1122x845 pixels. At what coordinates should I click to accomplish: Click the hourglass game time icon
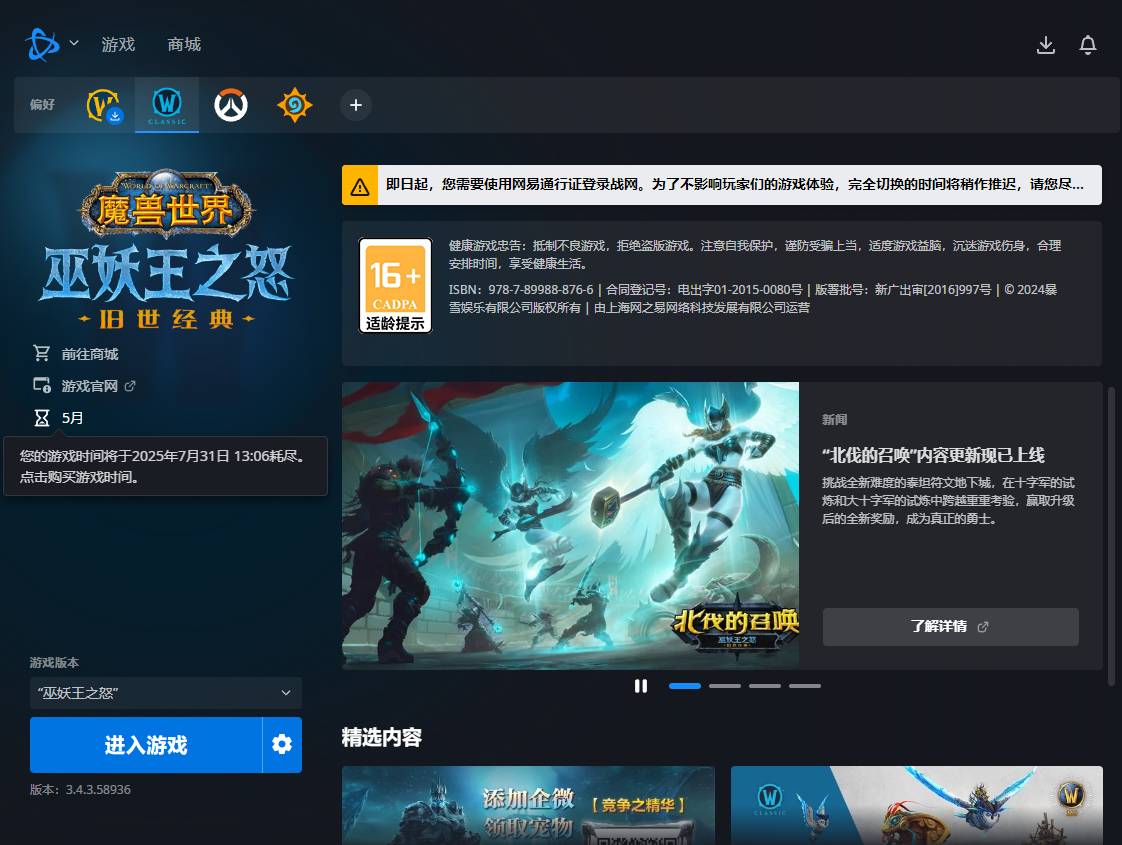click(x=42, y=418)
